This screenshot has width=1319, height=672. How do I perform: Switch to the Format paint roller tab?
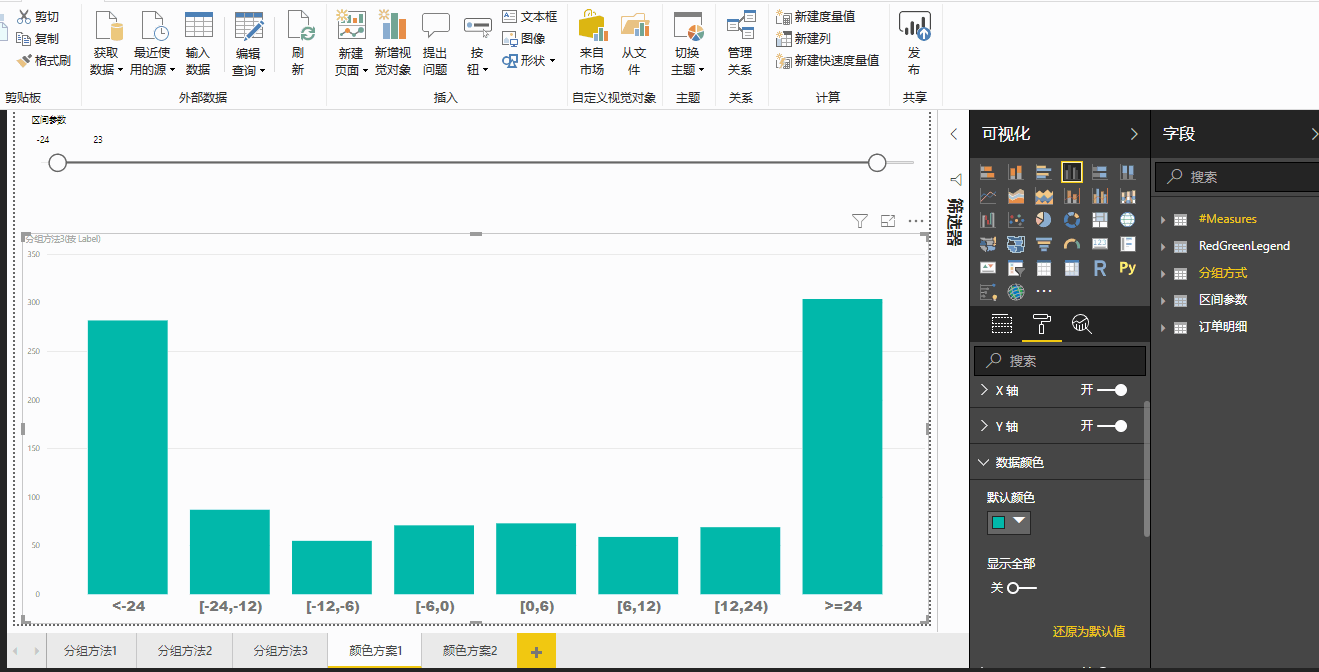click(x=1041, y=323)
